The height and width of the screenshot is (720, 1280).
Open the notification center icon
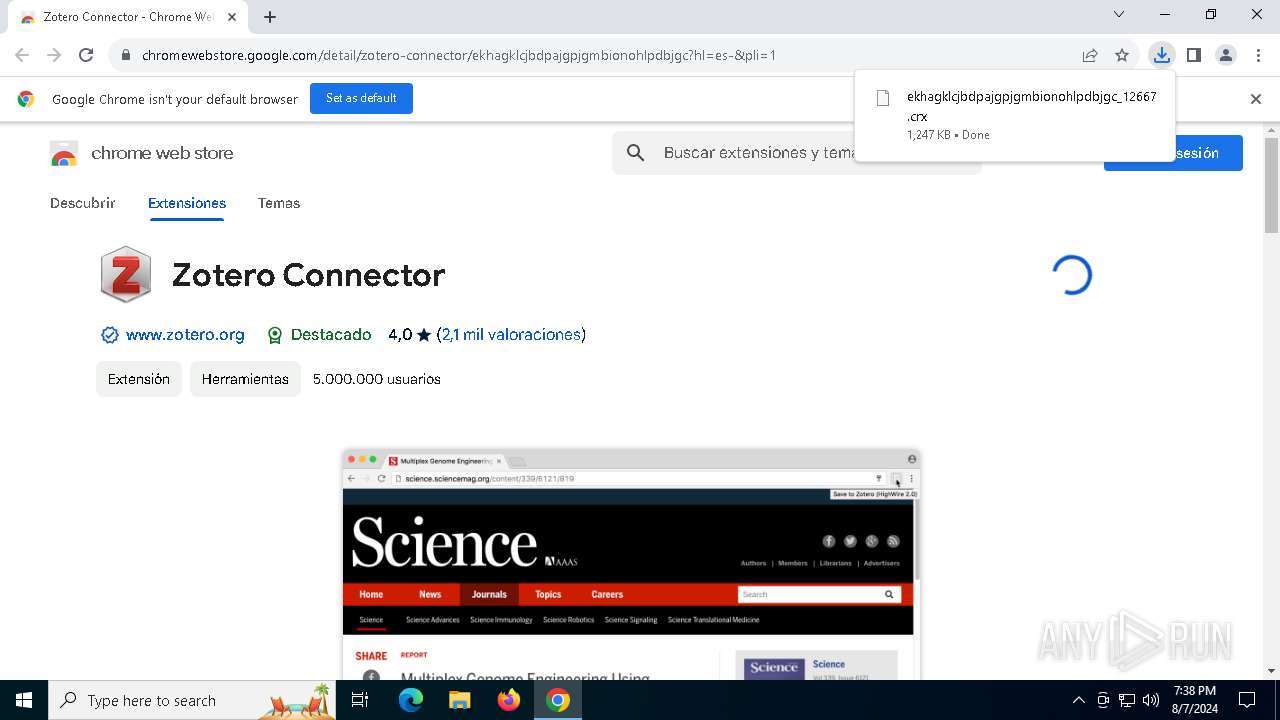click(1247, 700)
